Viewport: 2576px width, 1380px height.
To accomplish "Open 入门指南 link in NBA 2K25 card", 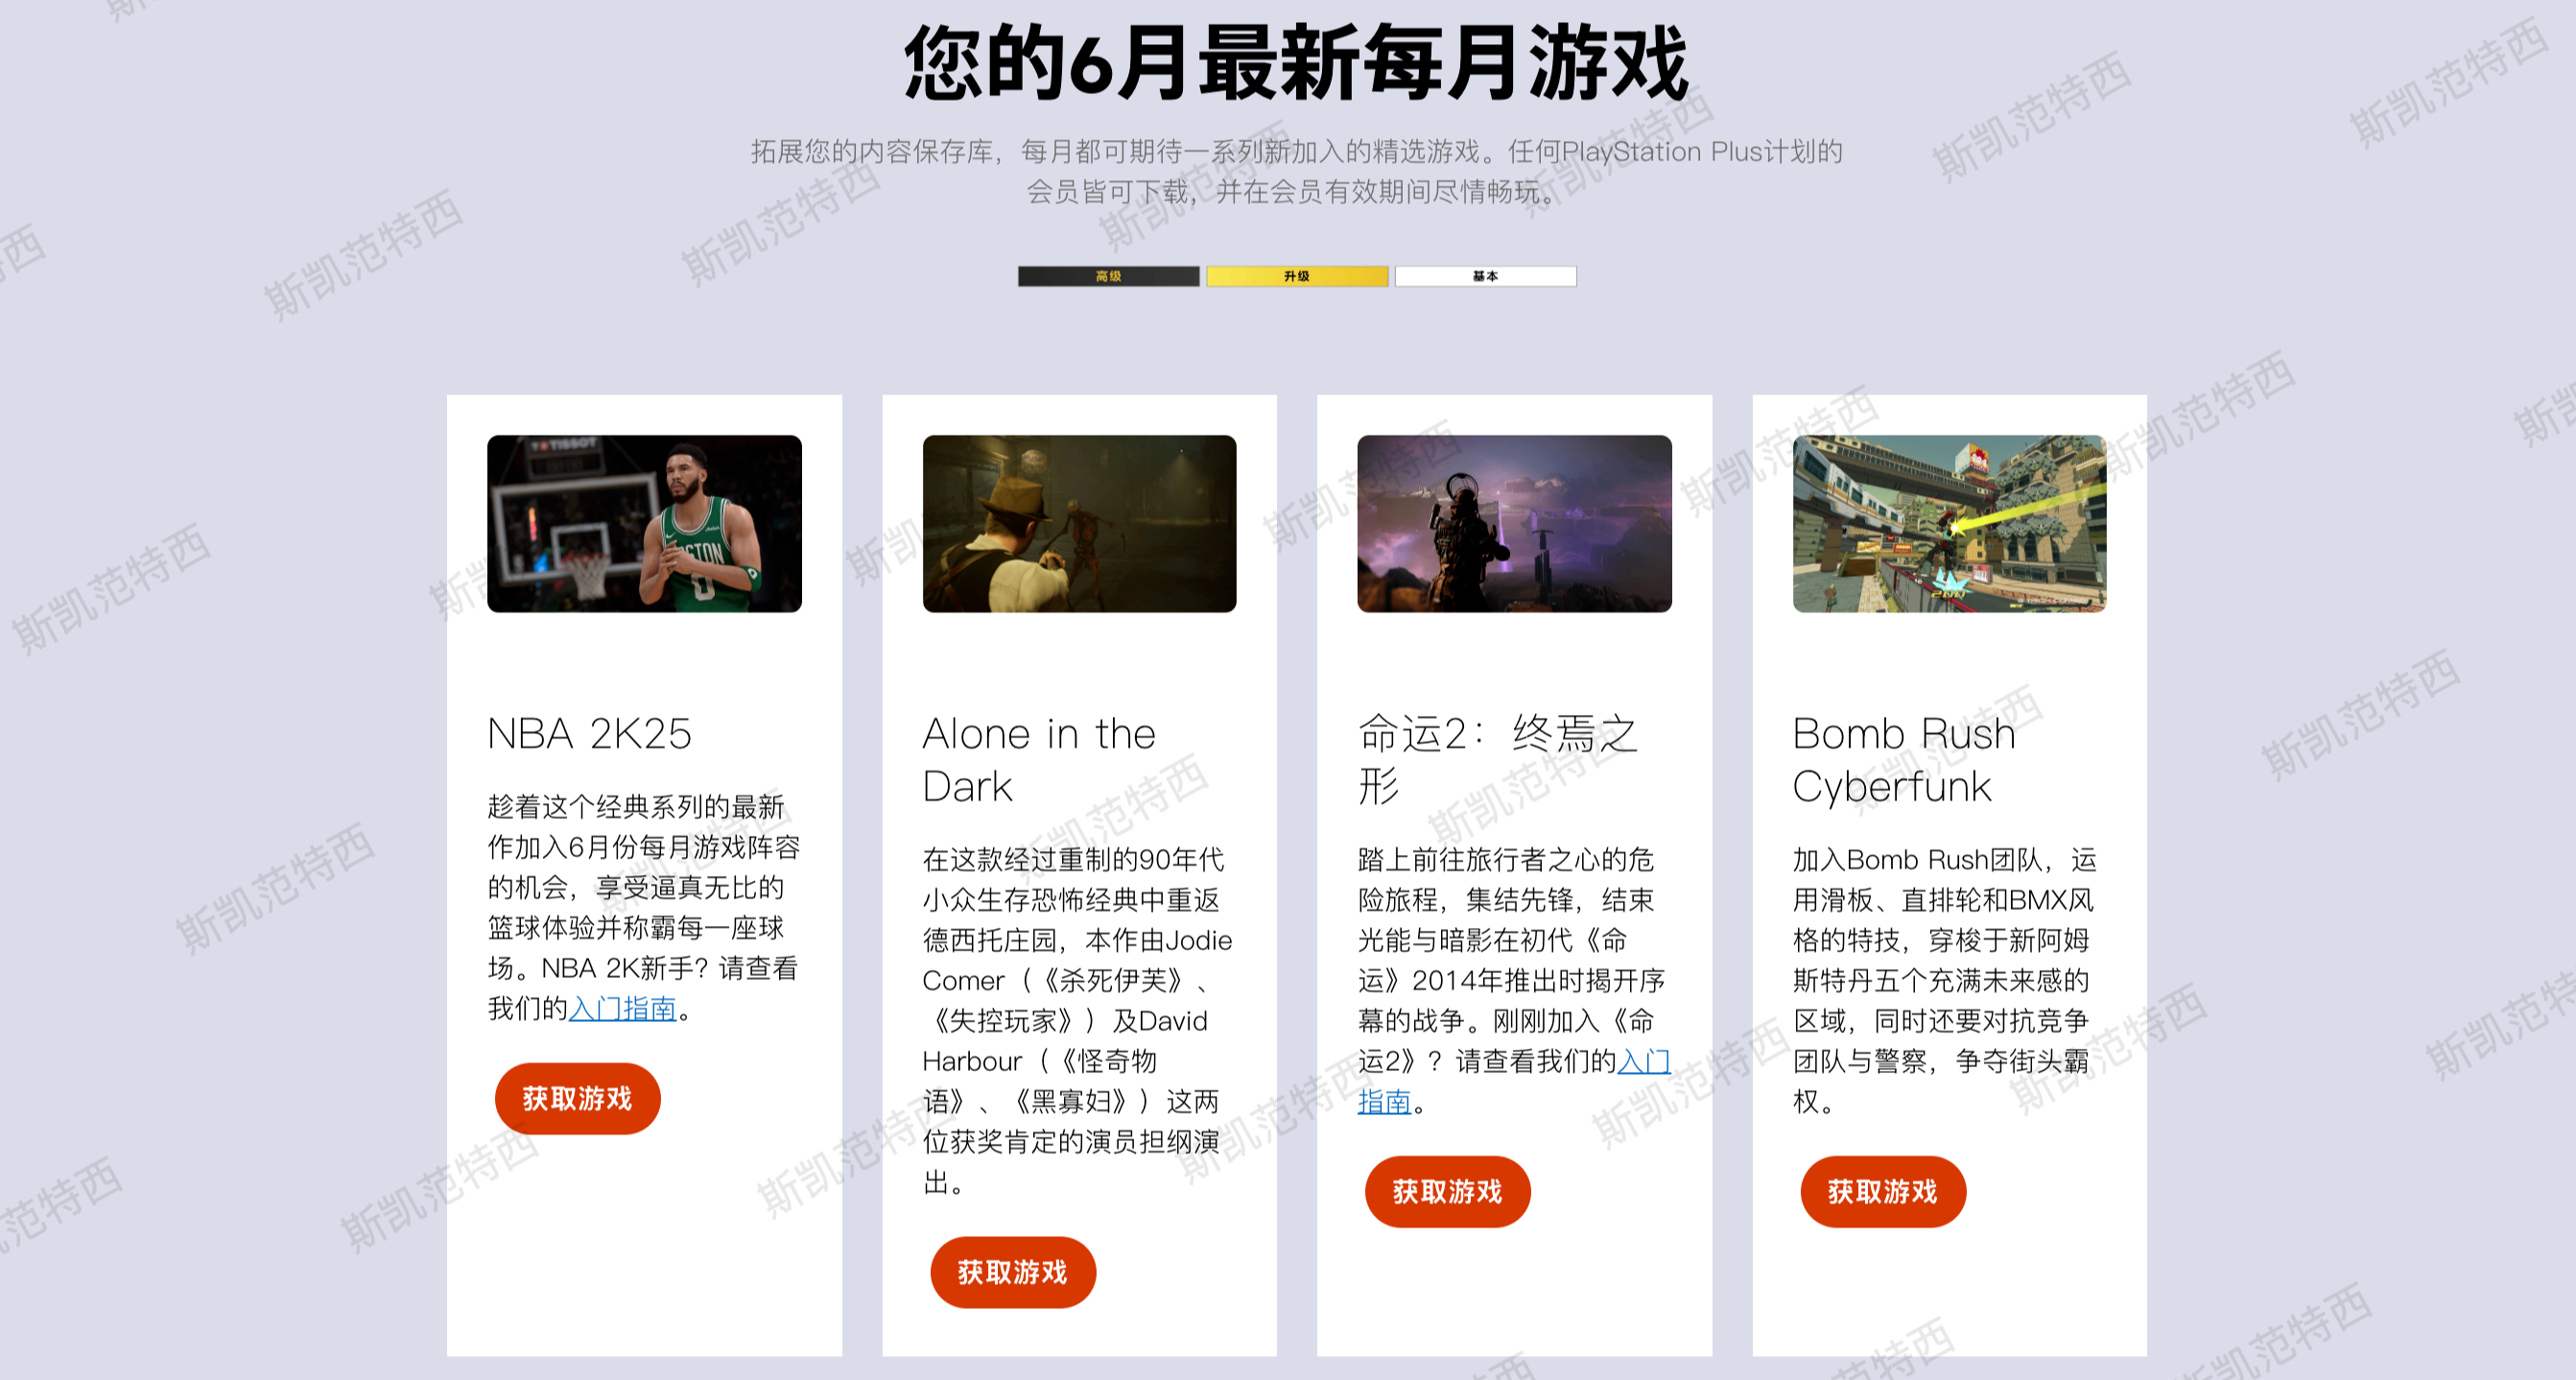I will pos(622,1008).
